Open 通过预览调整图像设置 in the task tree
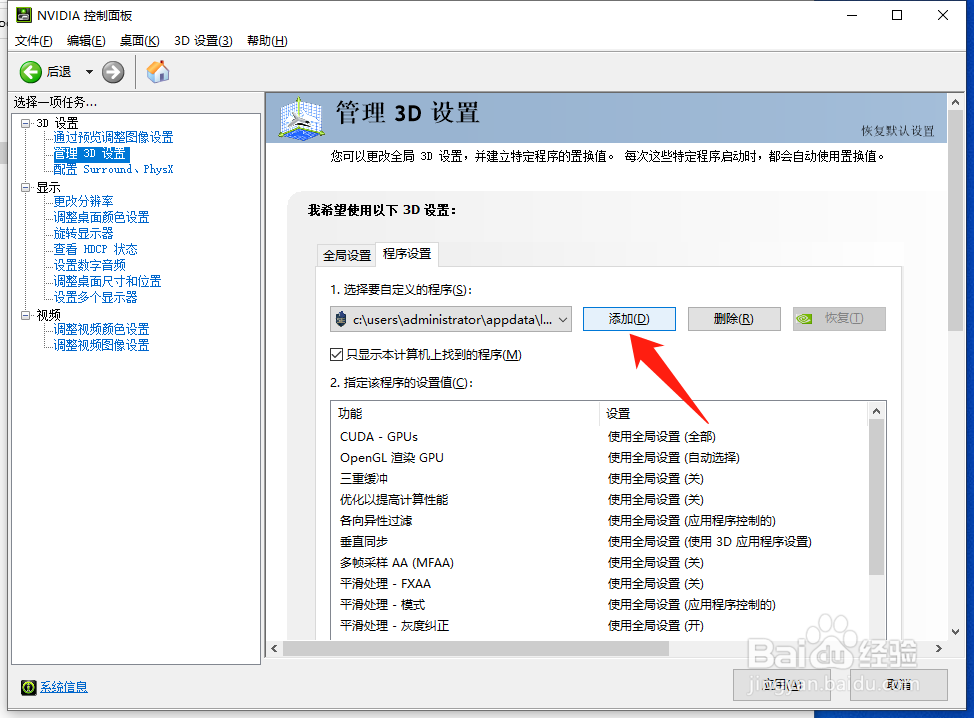Image resolution: width=974 pixels, height=718 pixels. pos(113,137)
